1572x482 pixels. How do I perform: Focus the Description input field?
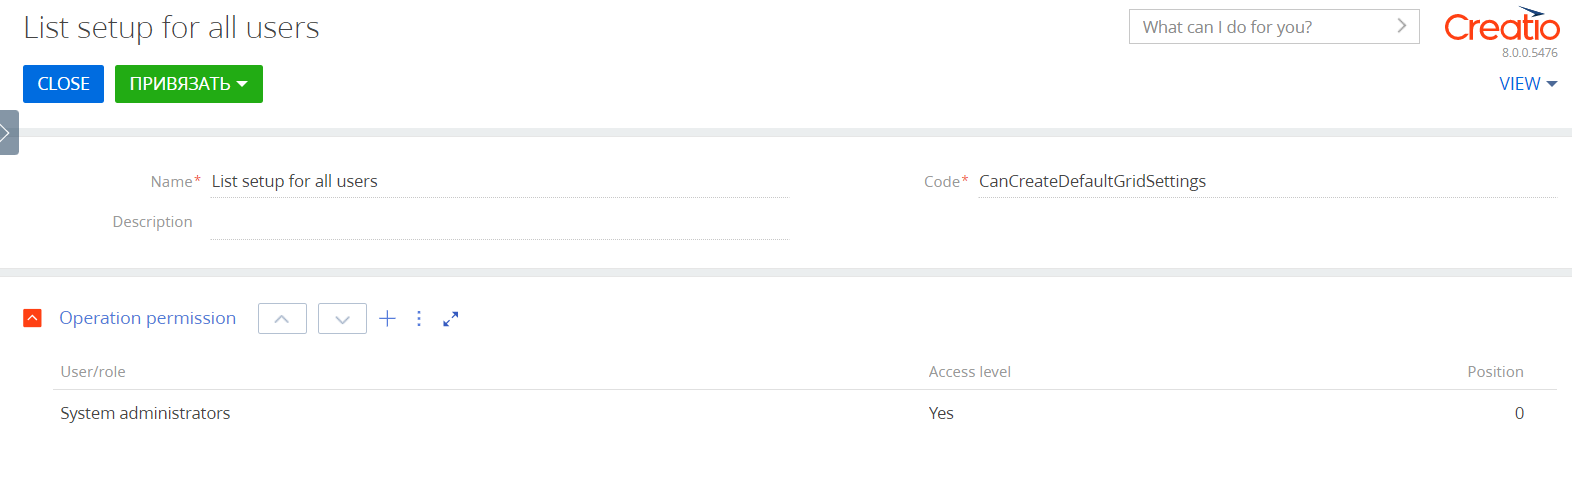500,222
